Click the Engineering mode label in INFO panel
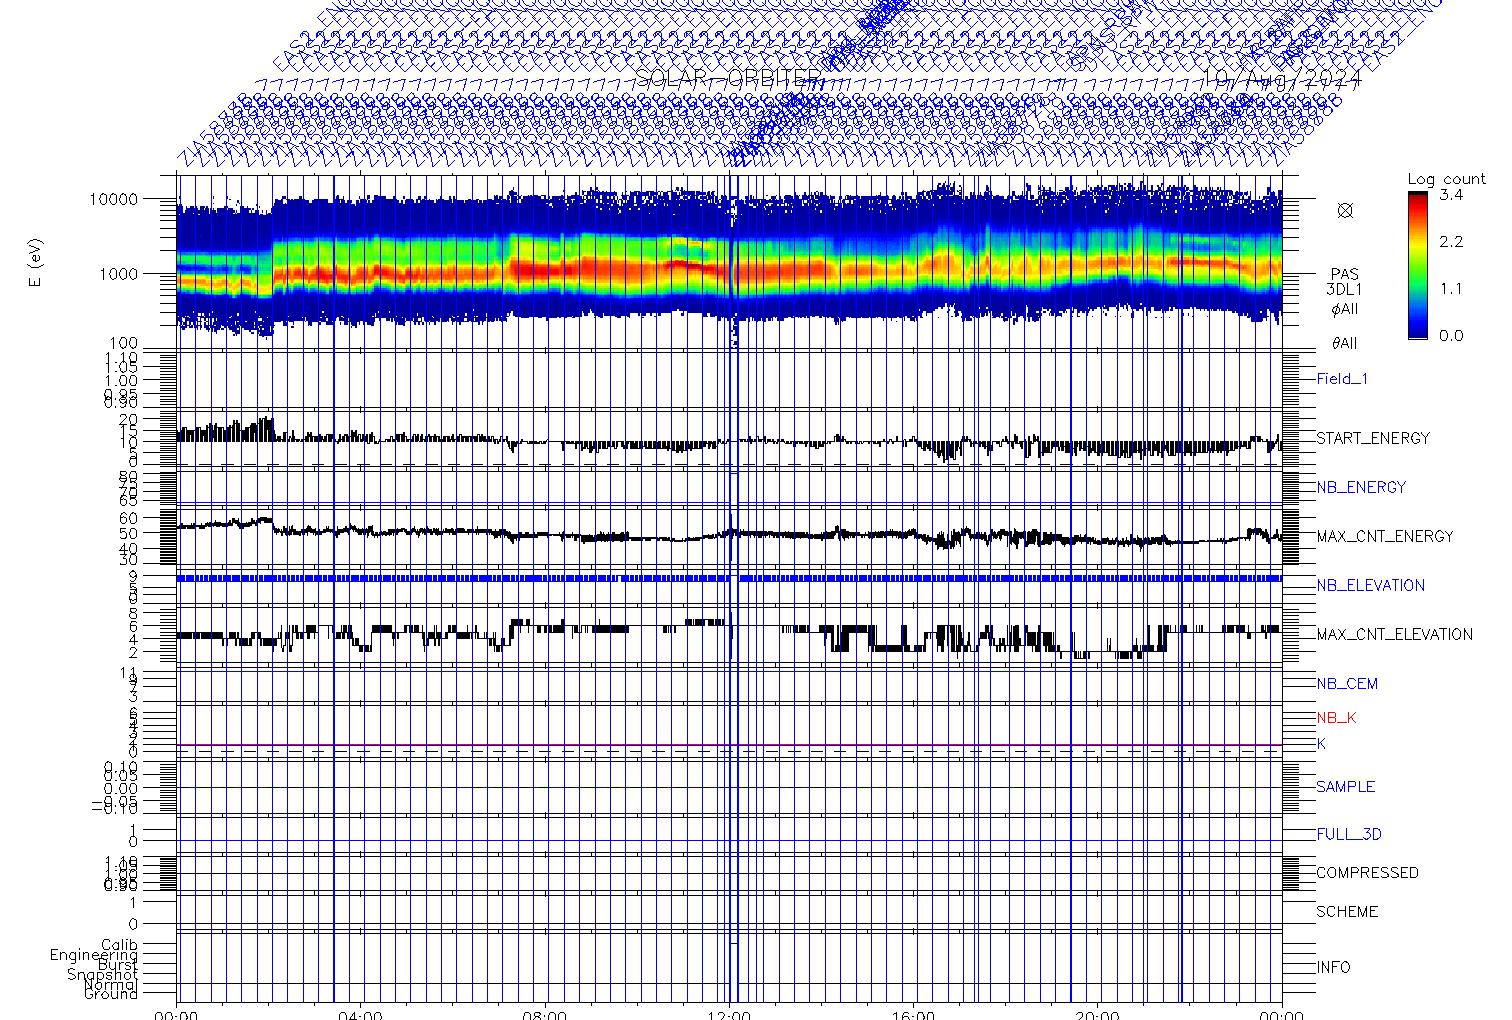The height and width of the screenshot is (1020, 1512). 94,955
